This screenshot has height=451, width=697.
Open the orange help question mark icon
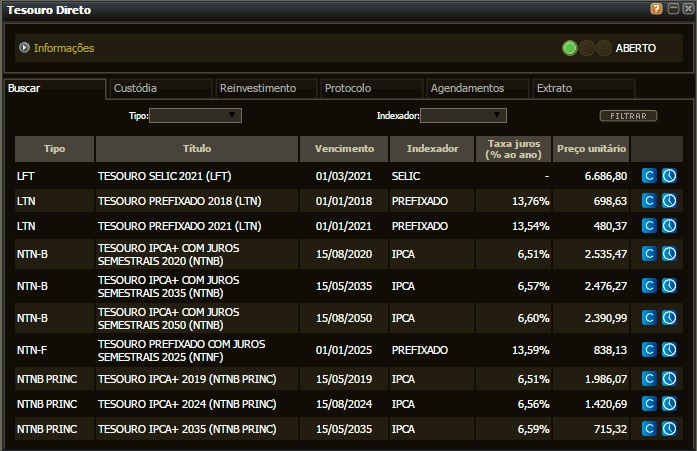[x=656, y=9]
